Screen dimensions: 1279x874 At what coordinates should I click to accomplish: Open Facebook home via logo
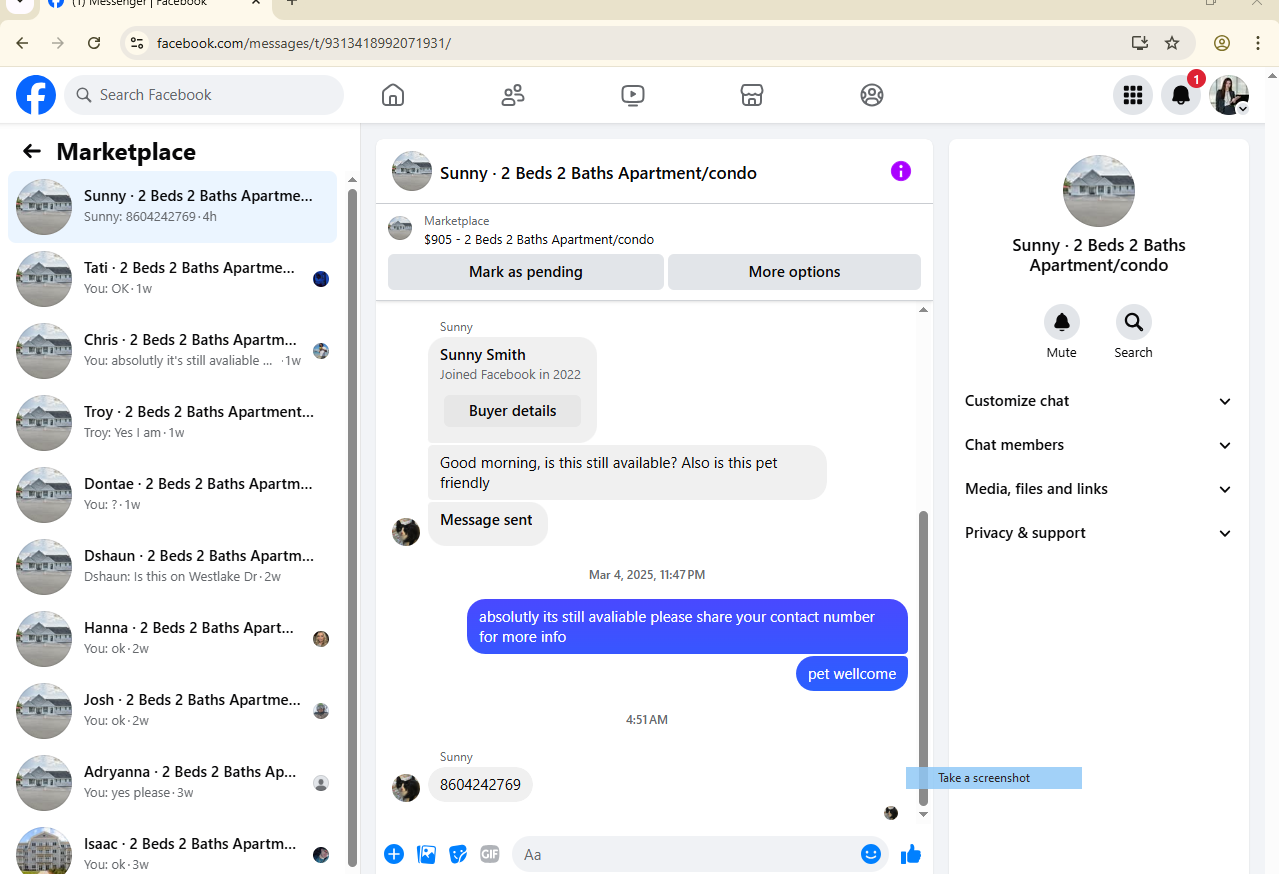click(x=36, y=95)
